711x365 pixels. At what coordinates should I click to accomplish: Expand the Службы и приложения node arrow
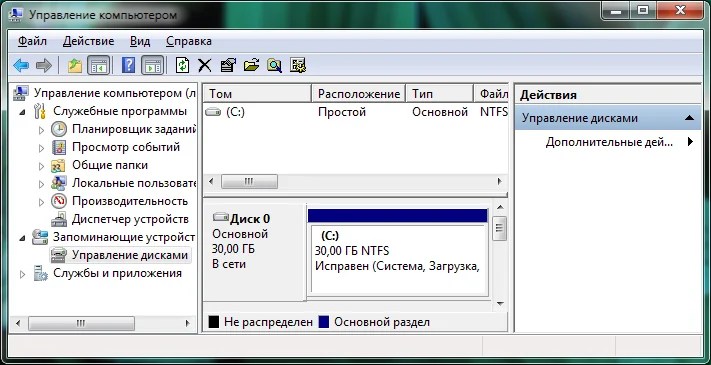(22, 273)
